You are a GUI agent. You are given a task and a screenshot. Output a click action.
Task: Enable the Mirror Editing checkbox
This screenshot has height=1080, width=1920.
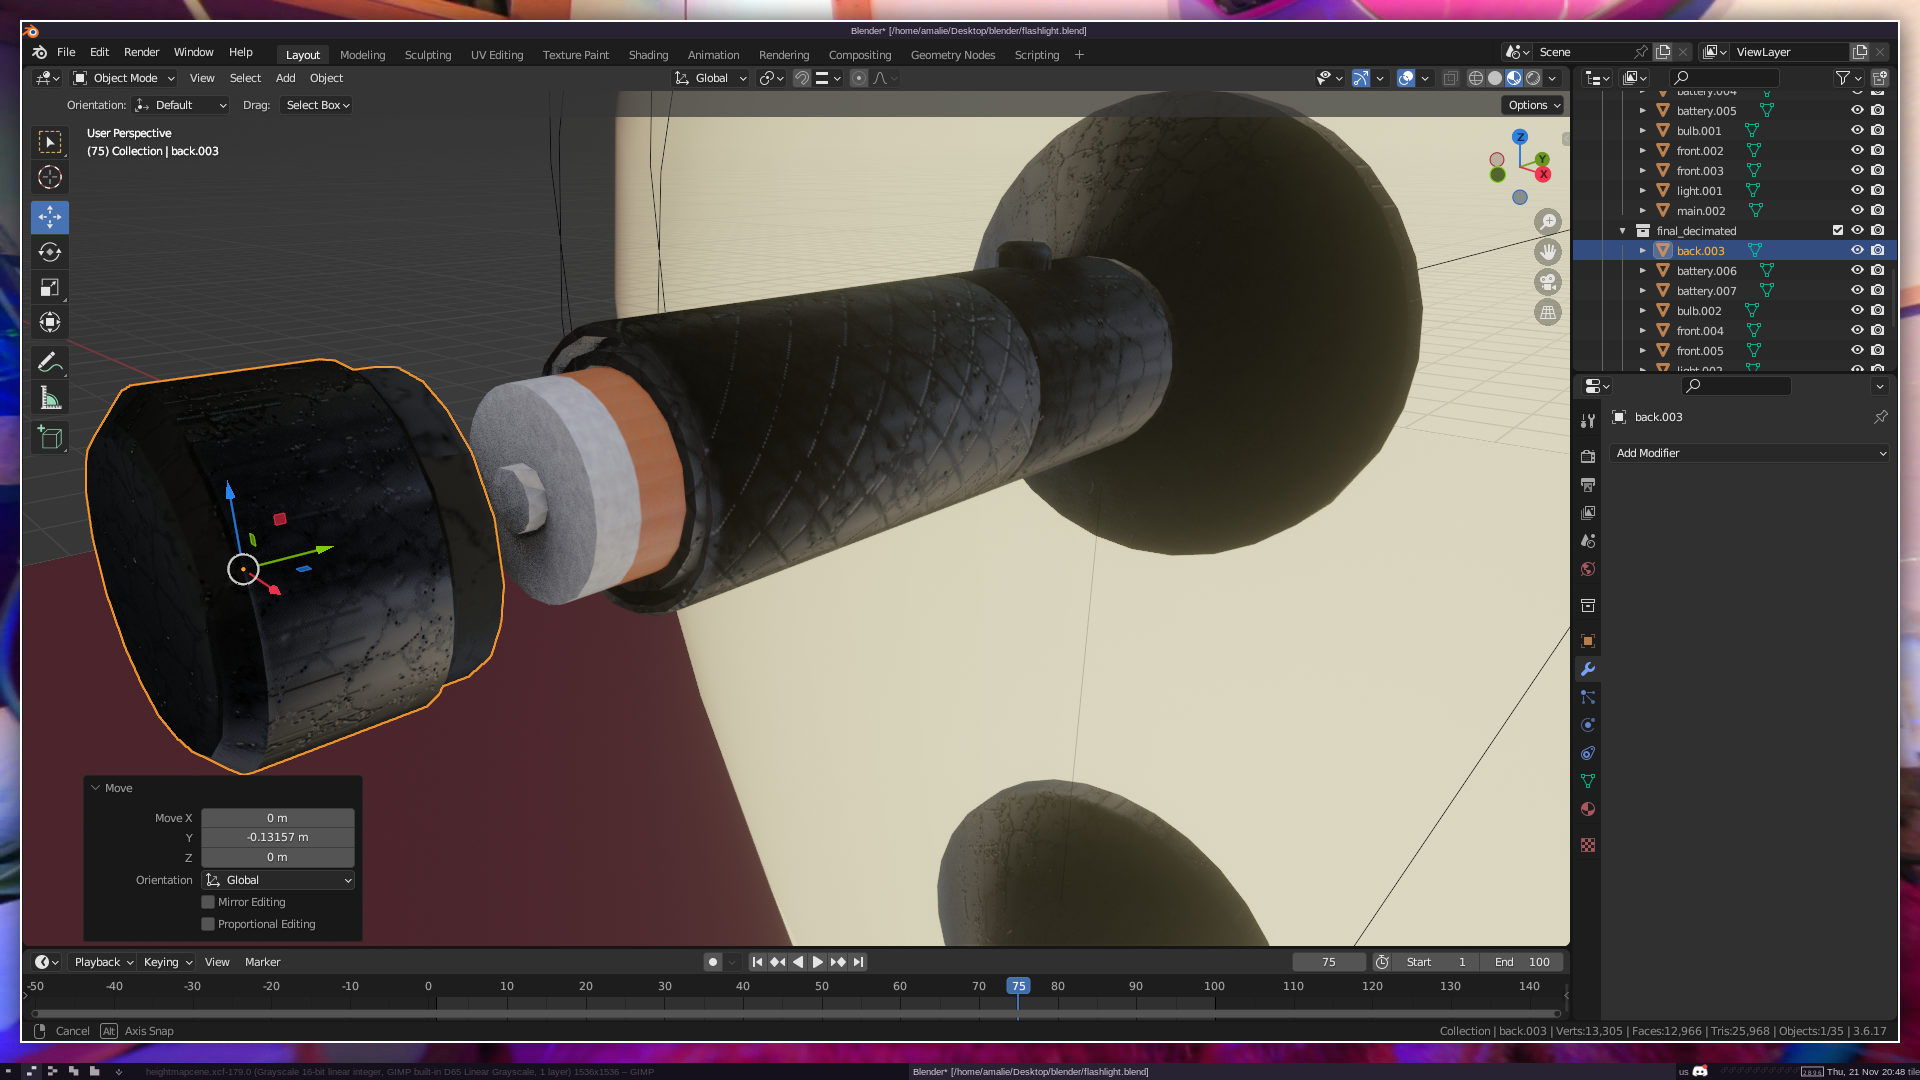point(208,902)
